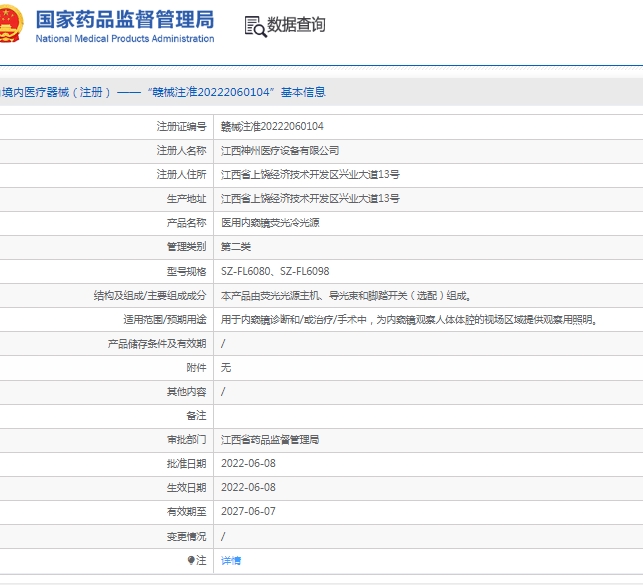Image resolution: width=643 pixels, height=585 pixels.
Task: Click the 附件 label
Action: pos(196,368)
